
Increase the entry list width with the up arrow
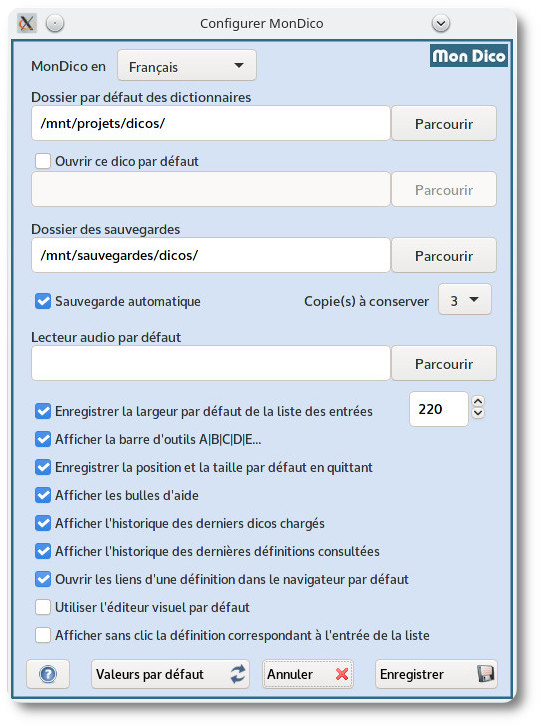click(478, 401)
